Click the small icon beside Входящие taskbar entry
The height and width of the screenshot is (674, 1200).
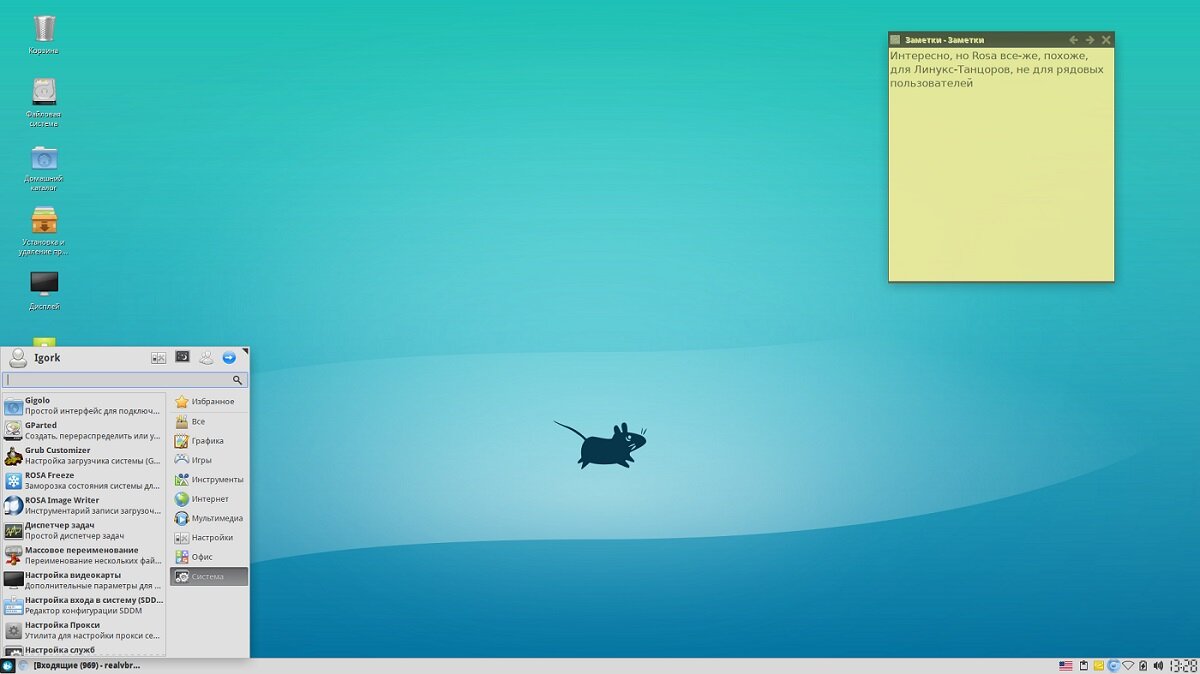click(23, 665)
